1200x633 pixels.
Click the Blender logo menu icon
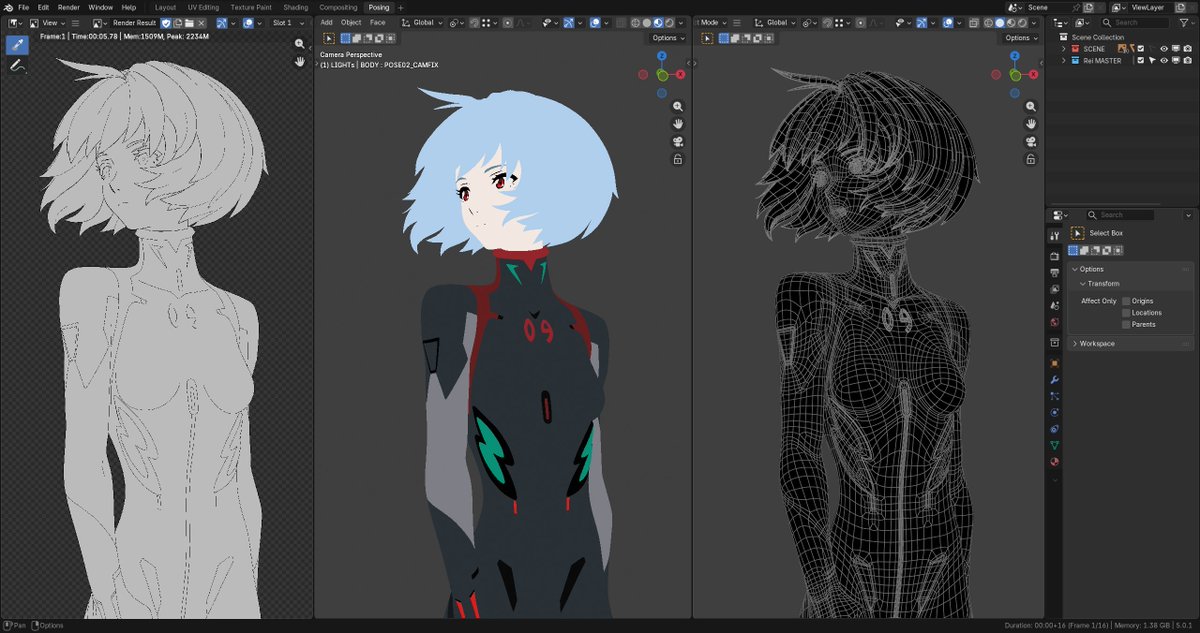[x=7, y=7]
